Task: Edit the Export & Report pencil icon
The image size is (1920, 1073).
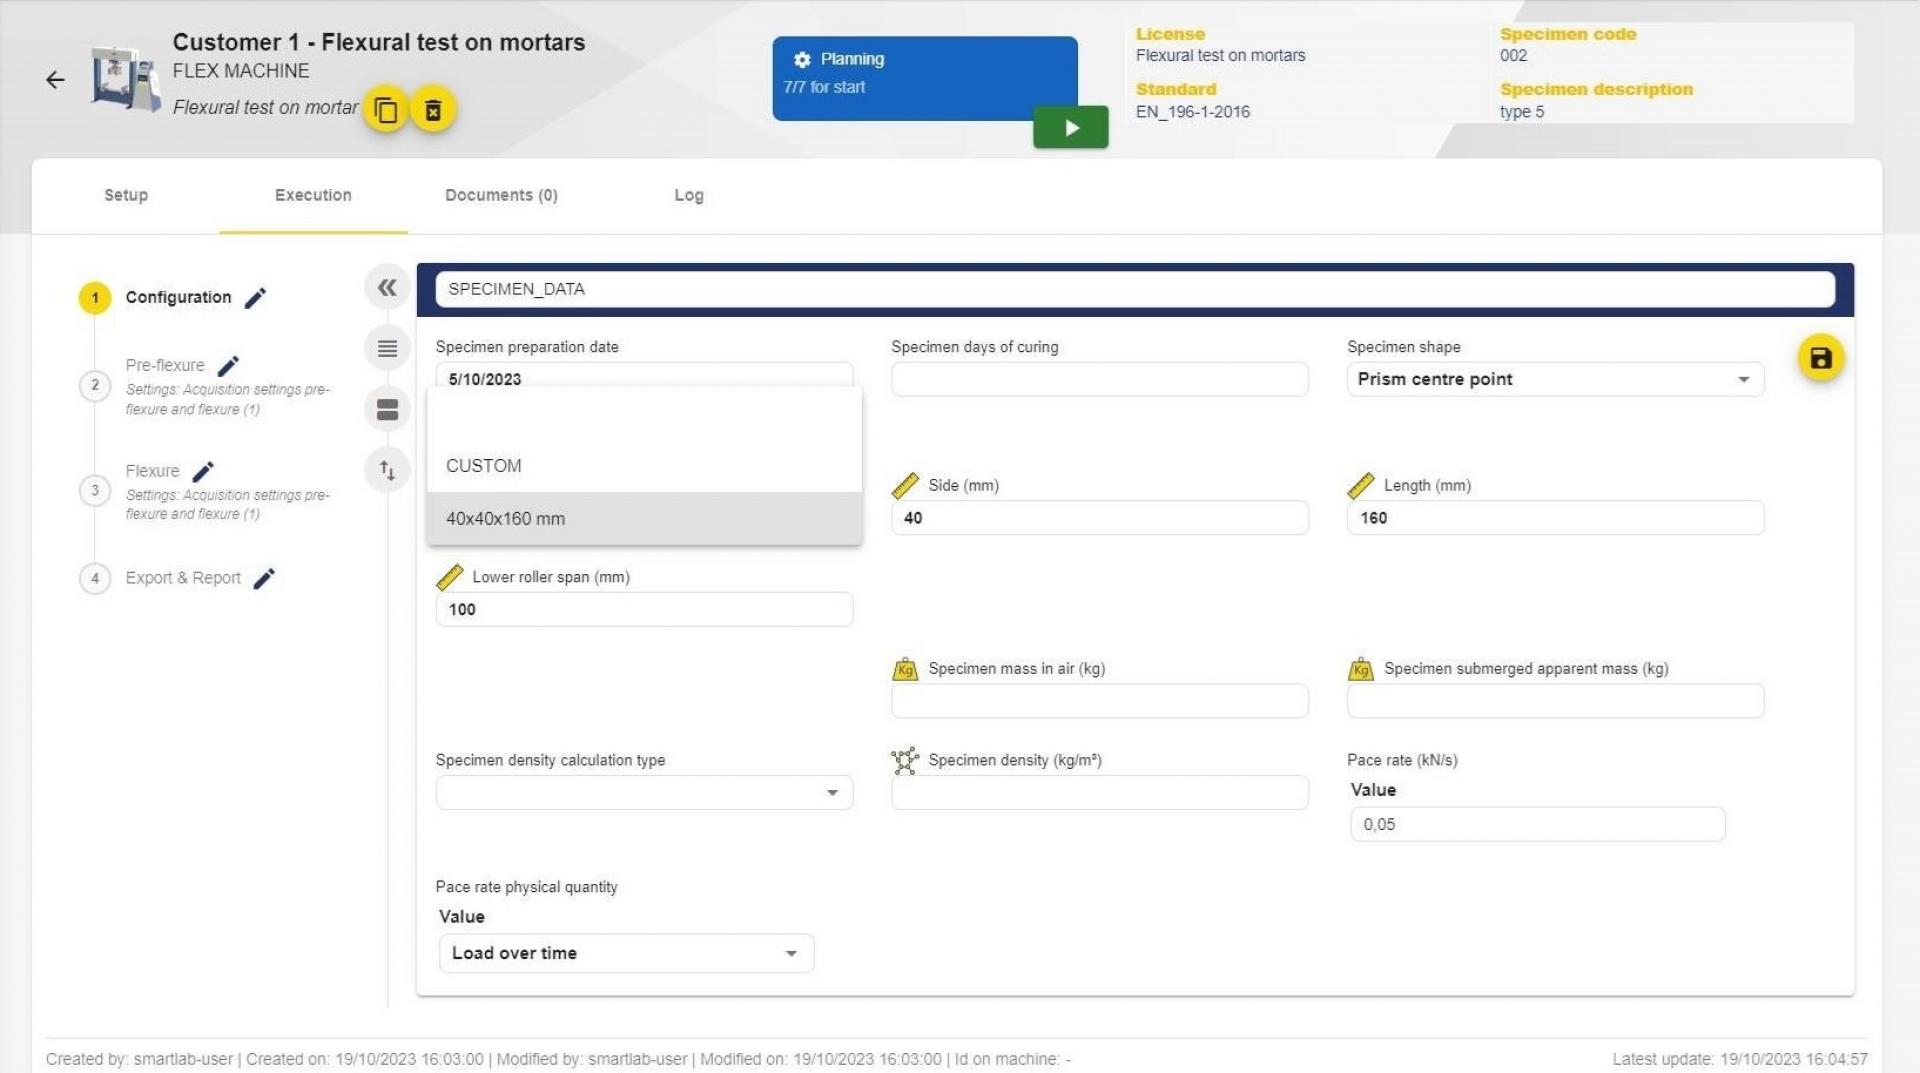Action: click(x=264, y=579)
